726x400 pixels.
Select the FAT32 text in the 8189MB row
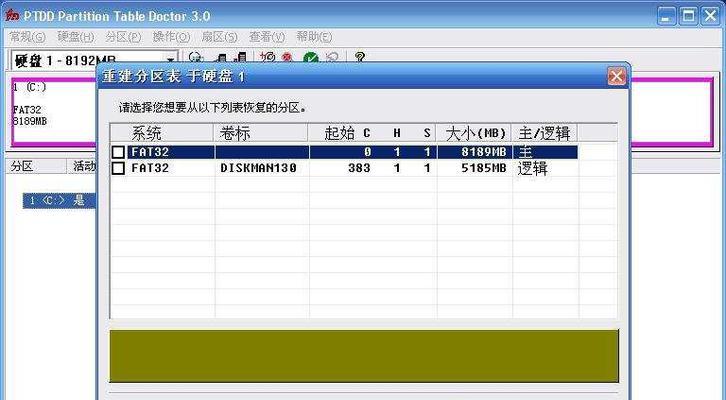(x=150, y=152)
